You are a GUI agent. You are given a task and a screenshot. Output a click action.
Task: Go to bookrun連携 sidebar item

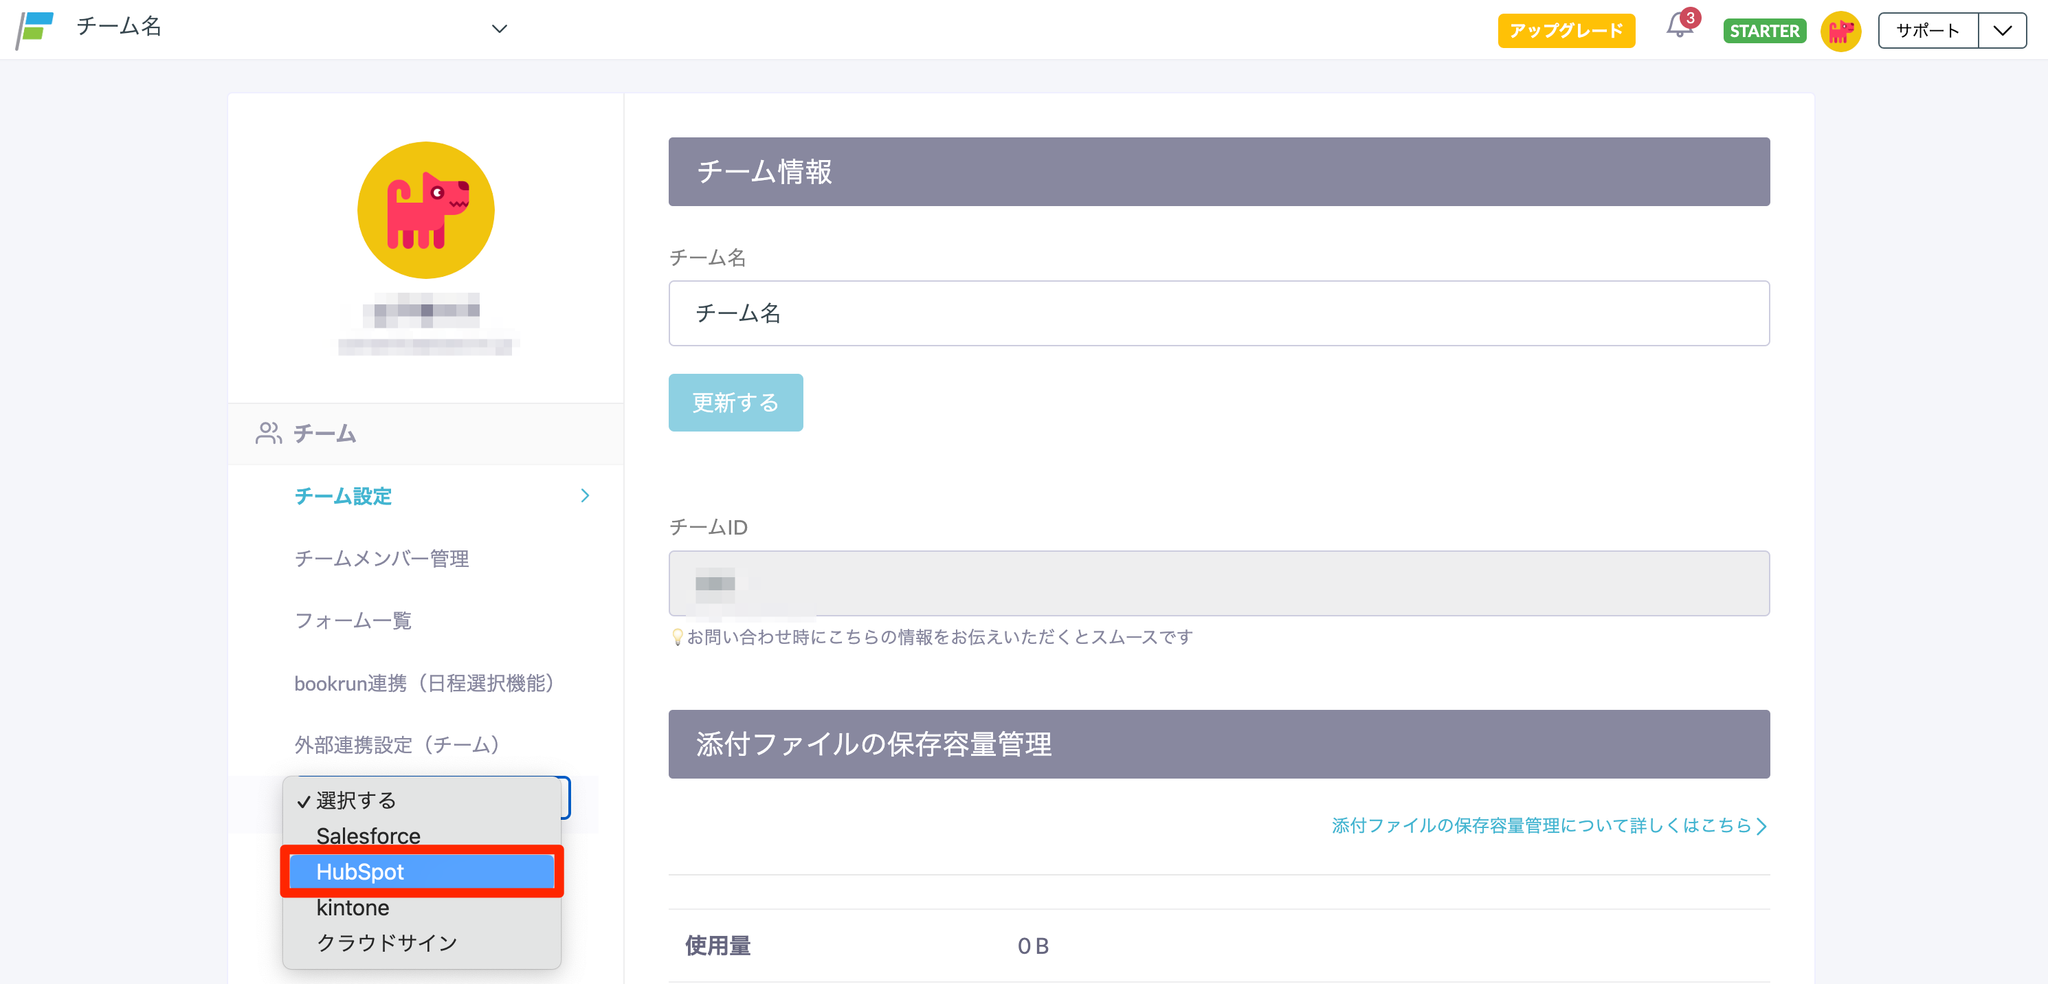pyautogui.click(x=423, y=683)
